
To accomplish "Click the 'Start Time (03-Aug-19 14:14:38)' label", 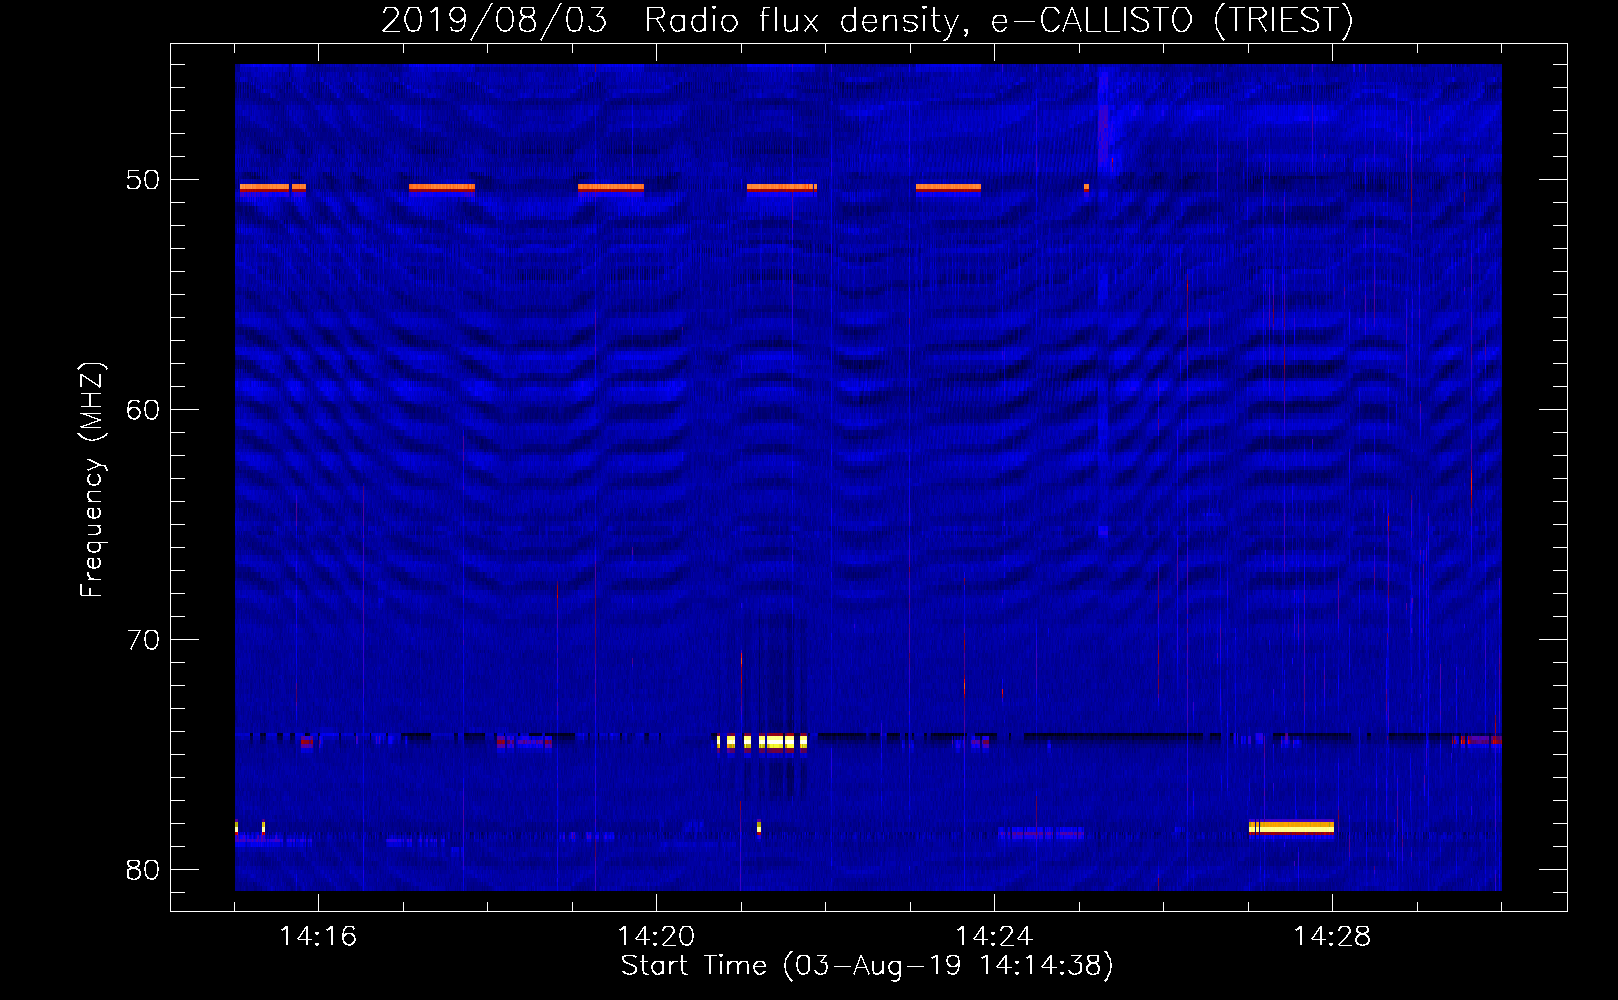I will pos(867,965).
